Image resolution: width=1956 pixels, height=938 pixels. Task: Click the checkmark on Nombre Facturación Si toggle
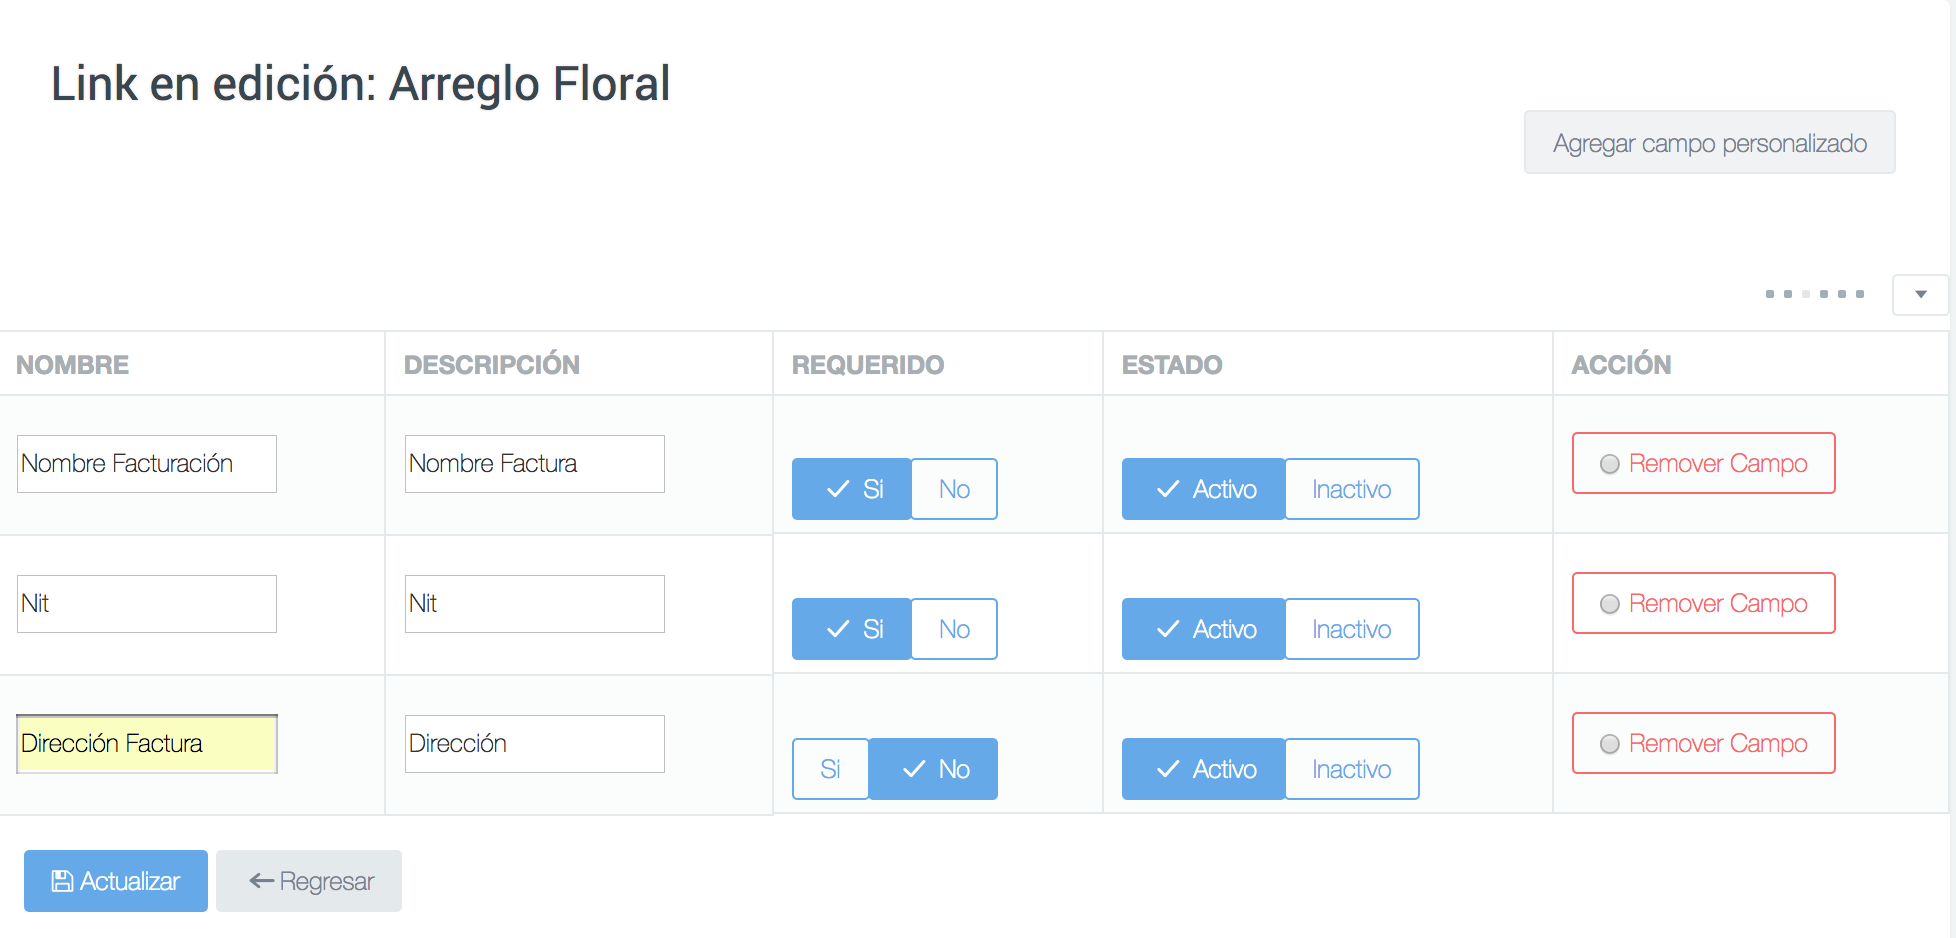(x=838, y=489)
